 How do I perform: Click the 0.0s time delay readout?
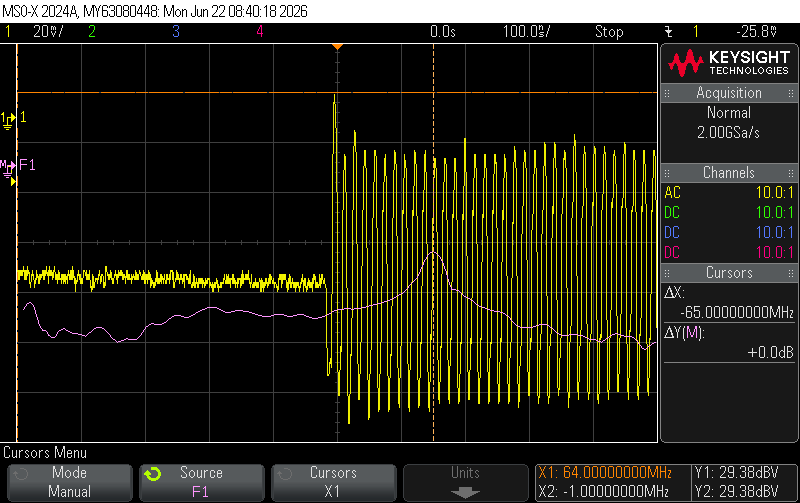[443, 32]
